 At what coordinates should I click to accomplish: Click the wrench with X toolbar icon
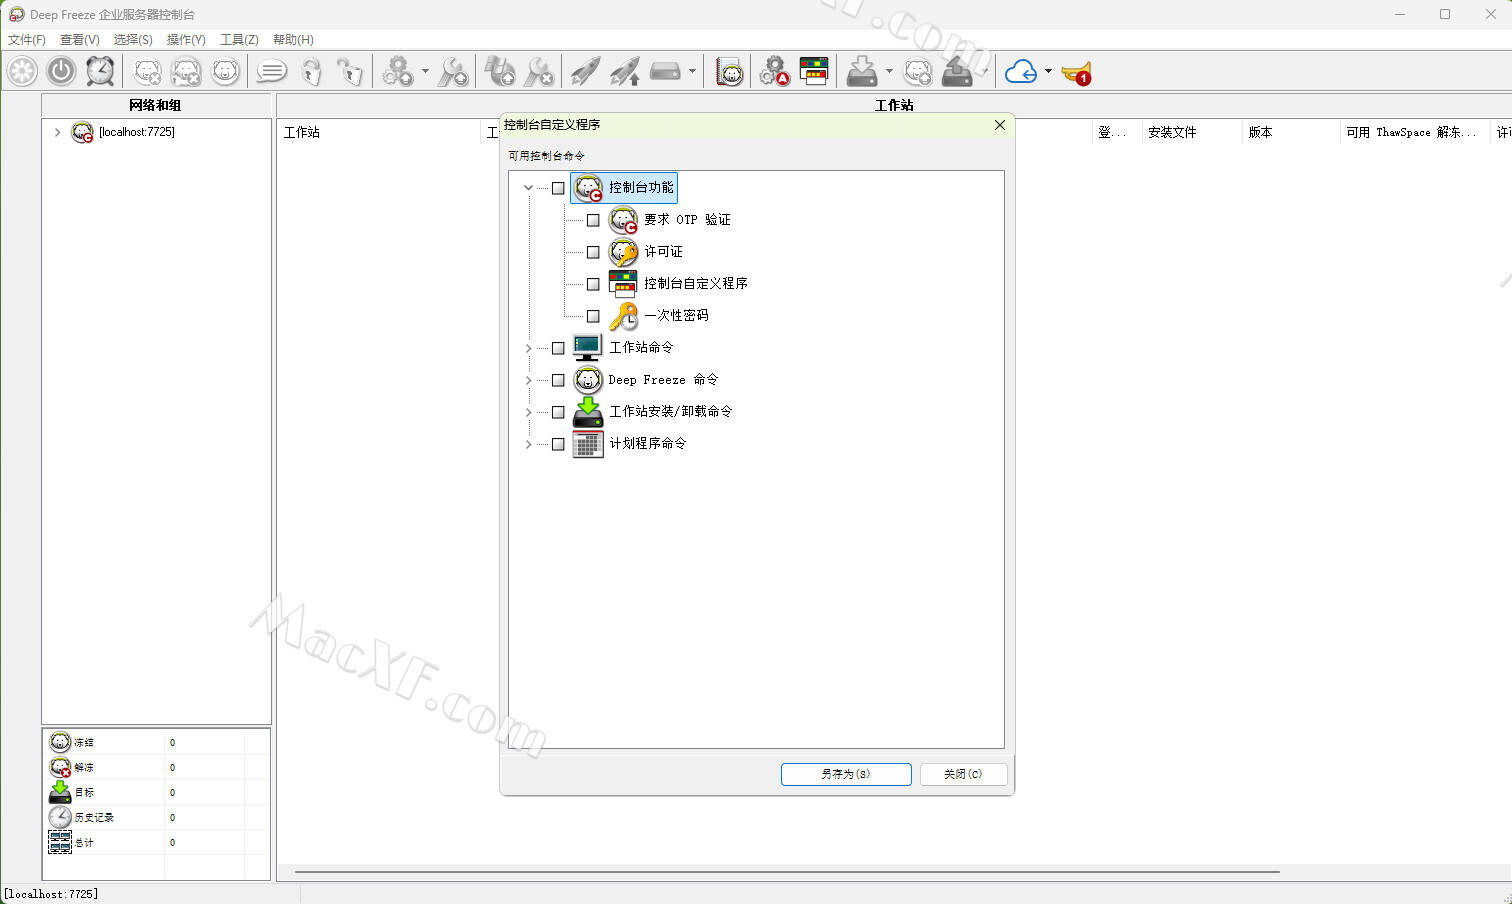click(x=540, y=72)
